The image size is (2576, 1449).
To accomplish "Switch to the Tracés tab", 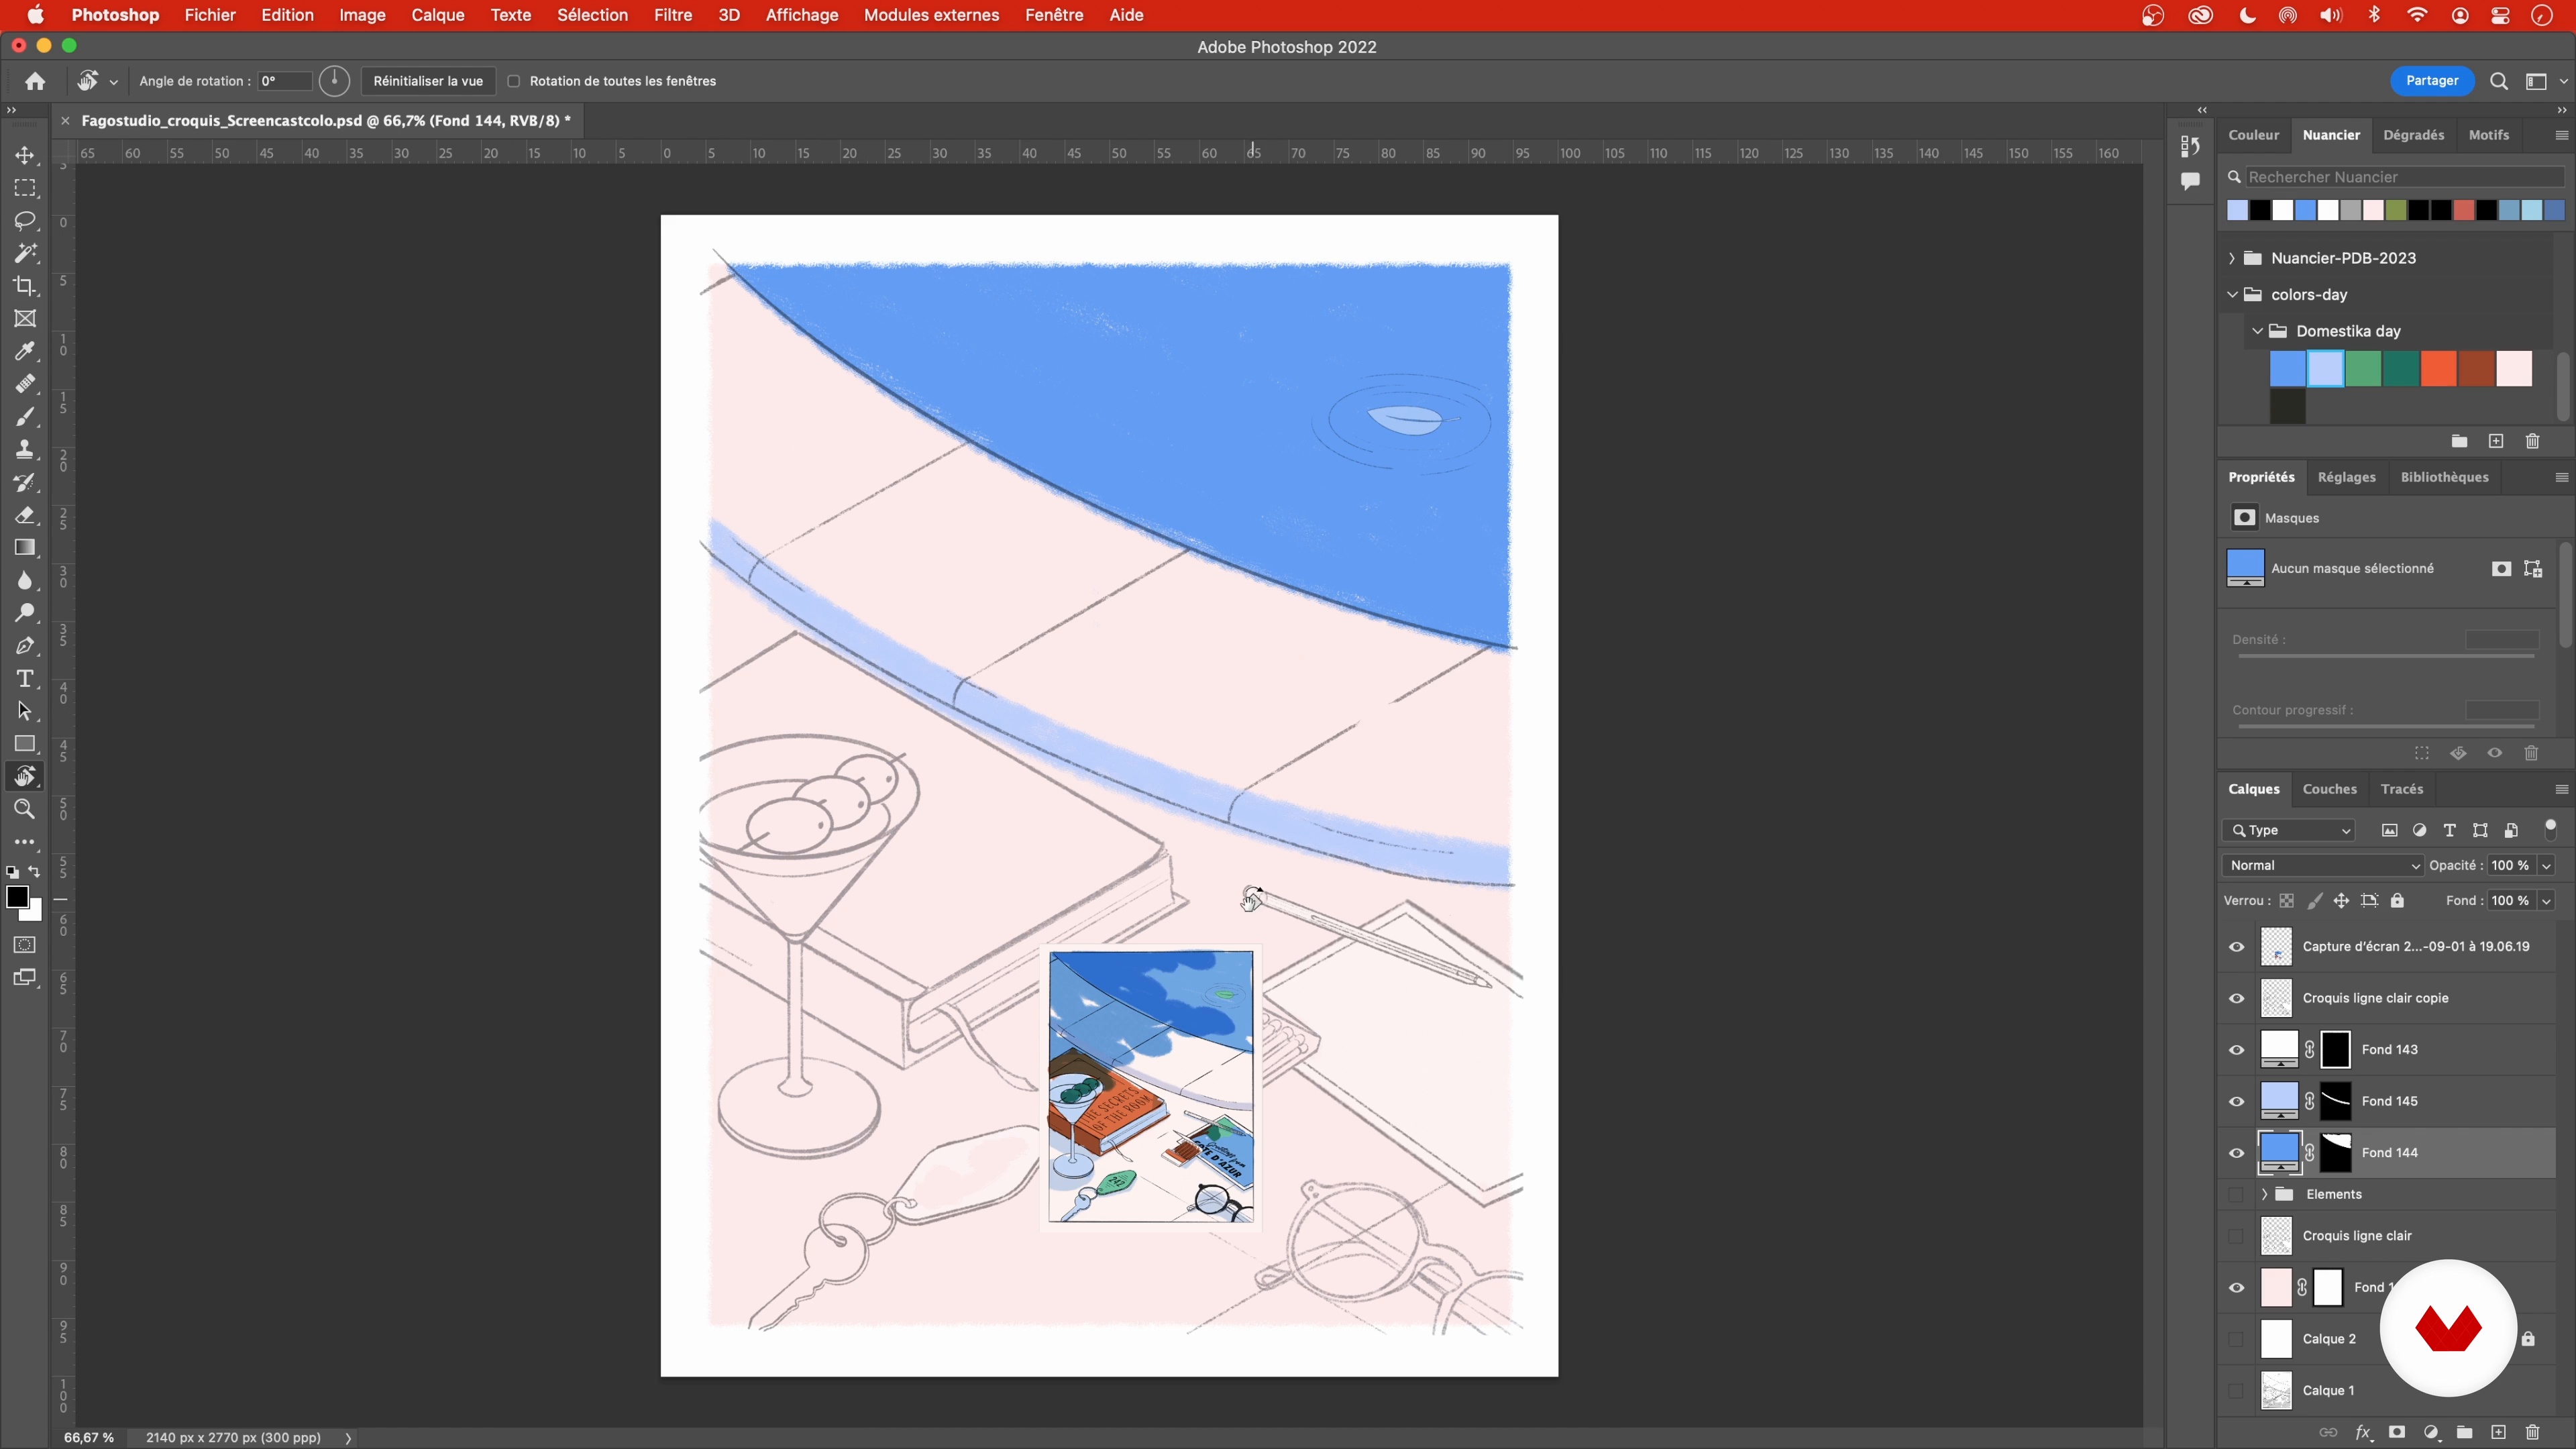I will pos(2402,789).
